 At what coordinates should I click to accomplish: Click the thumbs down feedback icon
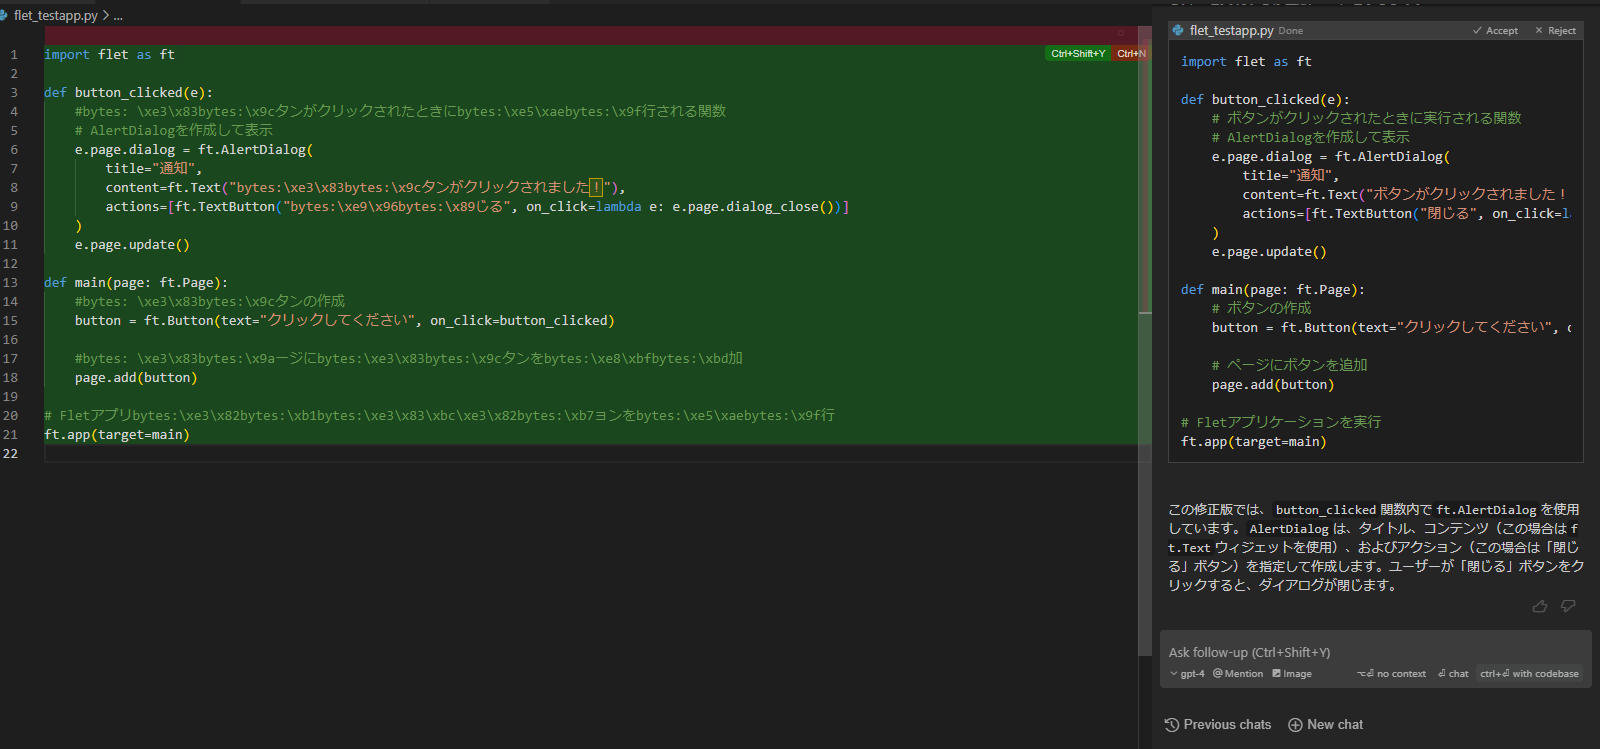tap(1568, 606)
